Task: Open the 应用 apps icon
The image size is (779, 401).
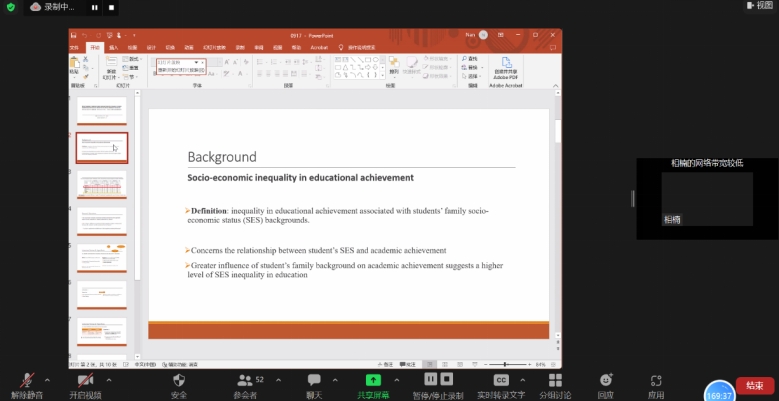Action: pos(656,381)
